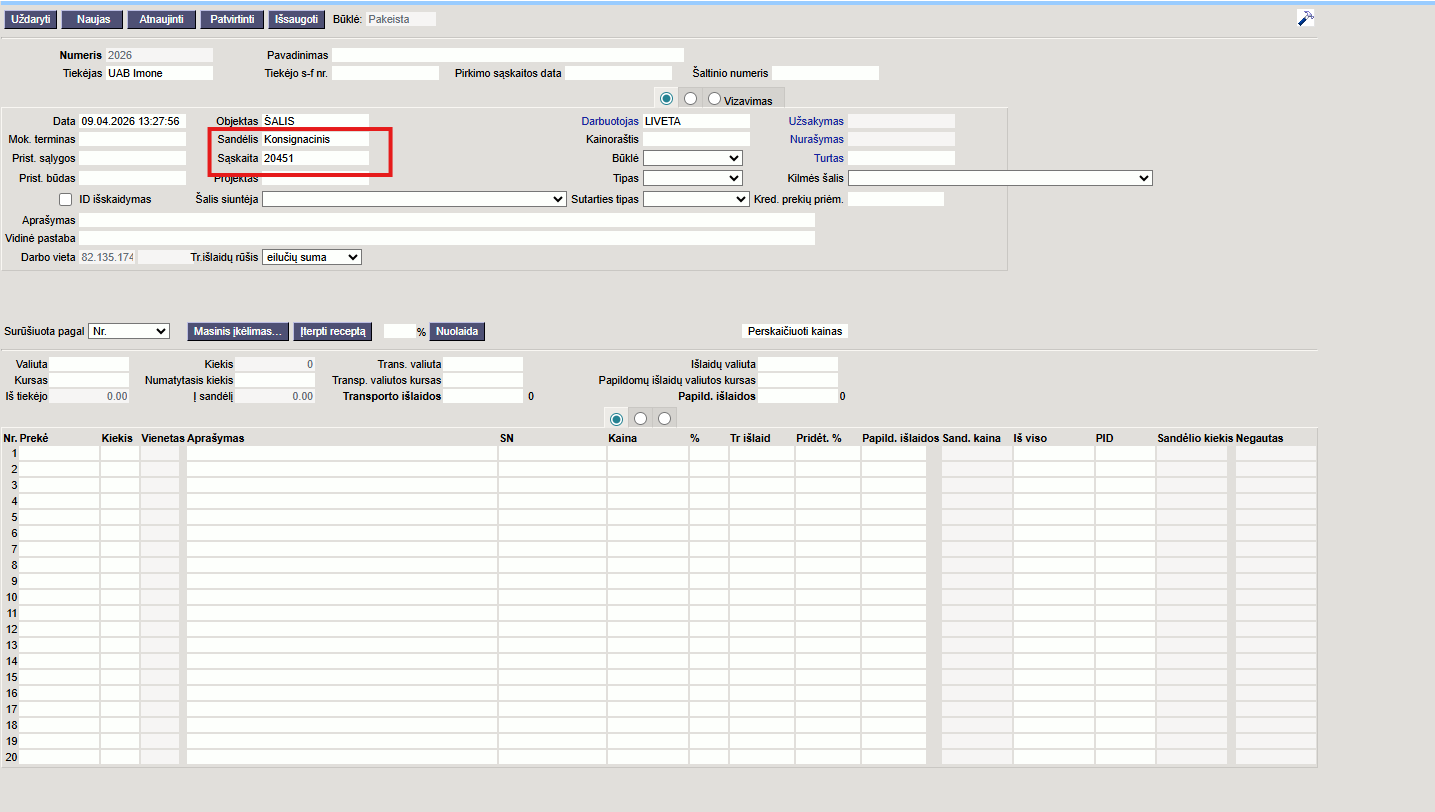The height and width of the screenshot is (812, 1435).
Task: Confirm document with Patvirtinti button
Action: tap(232, 19)
